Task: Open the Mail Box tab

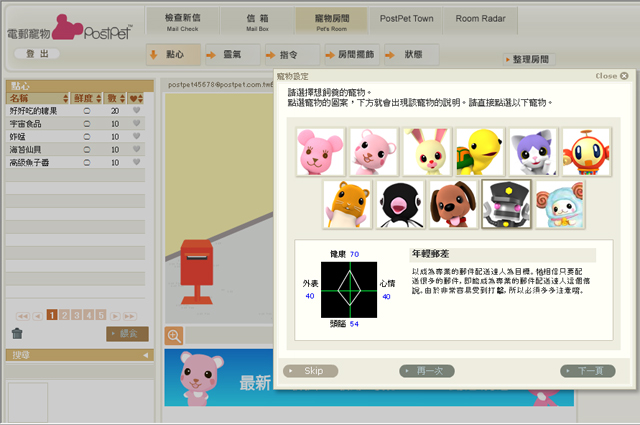Action: click(x=257, y=22)
